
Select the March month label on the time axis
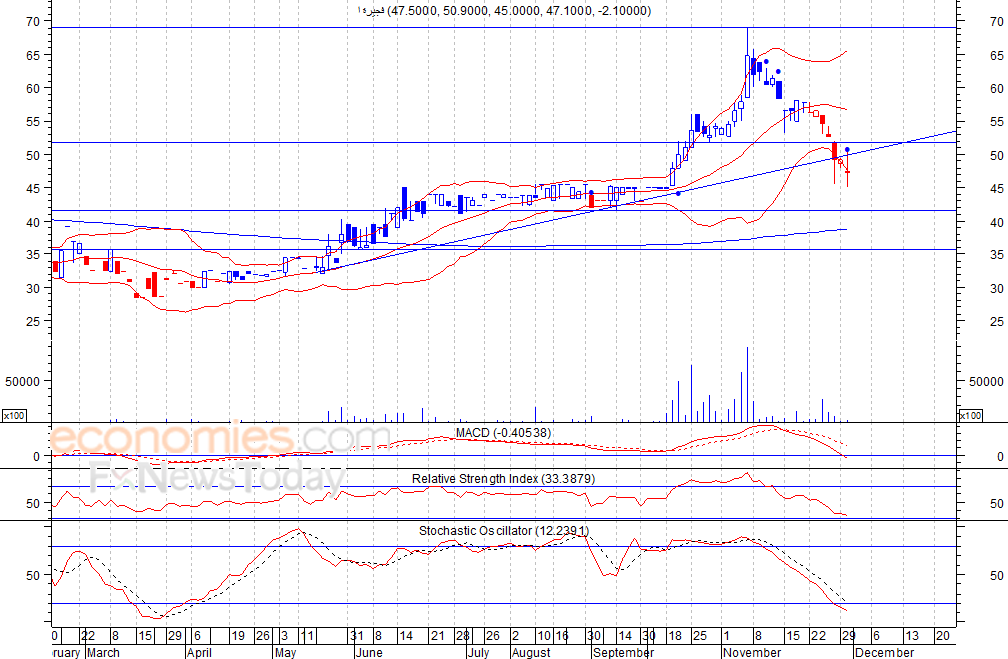(103, 652)
